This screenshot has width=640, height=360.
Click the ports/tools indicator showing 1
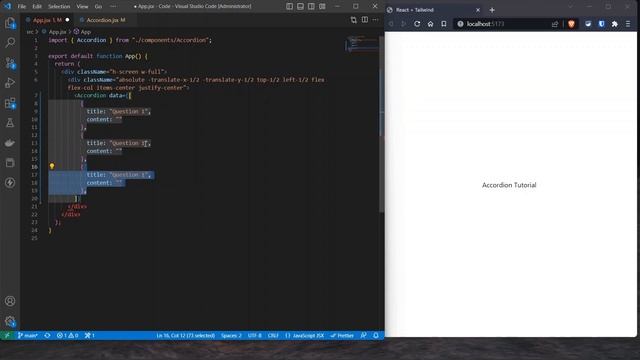pos(89,335)
